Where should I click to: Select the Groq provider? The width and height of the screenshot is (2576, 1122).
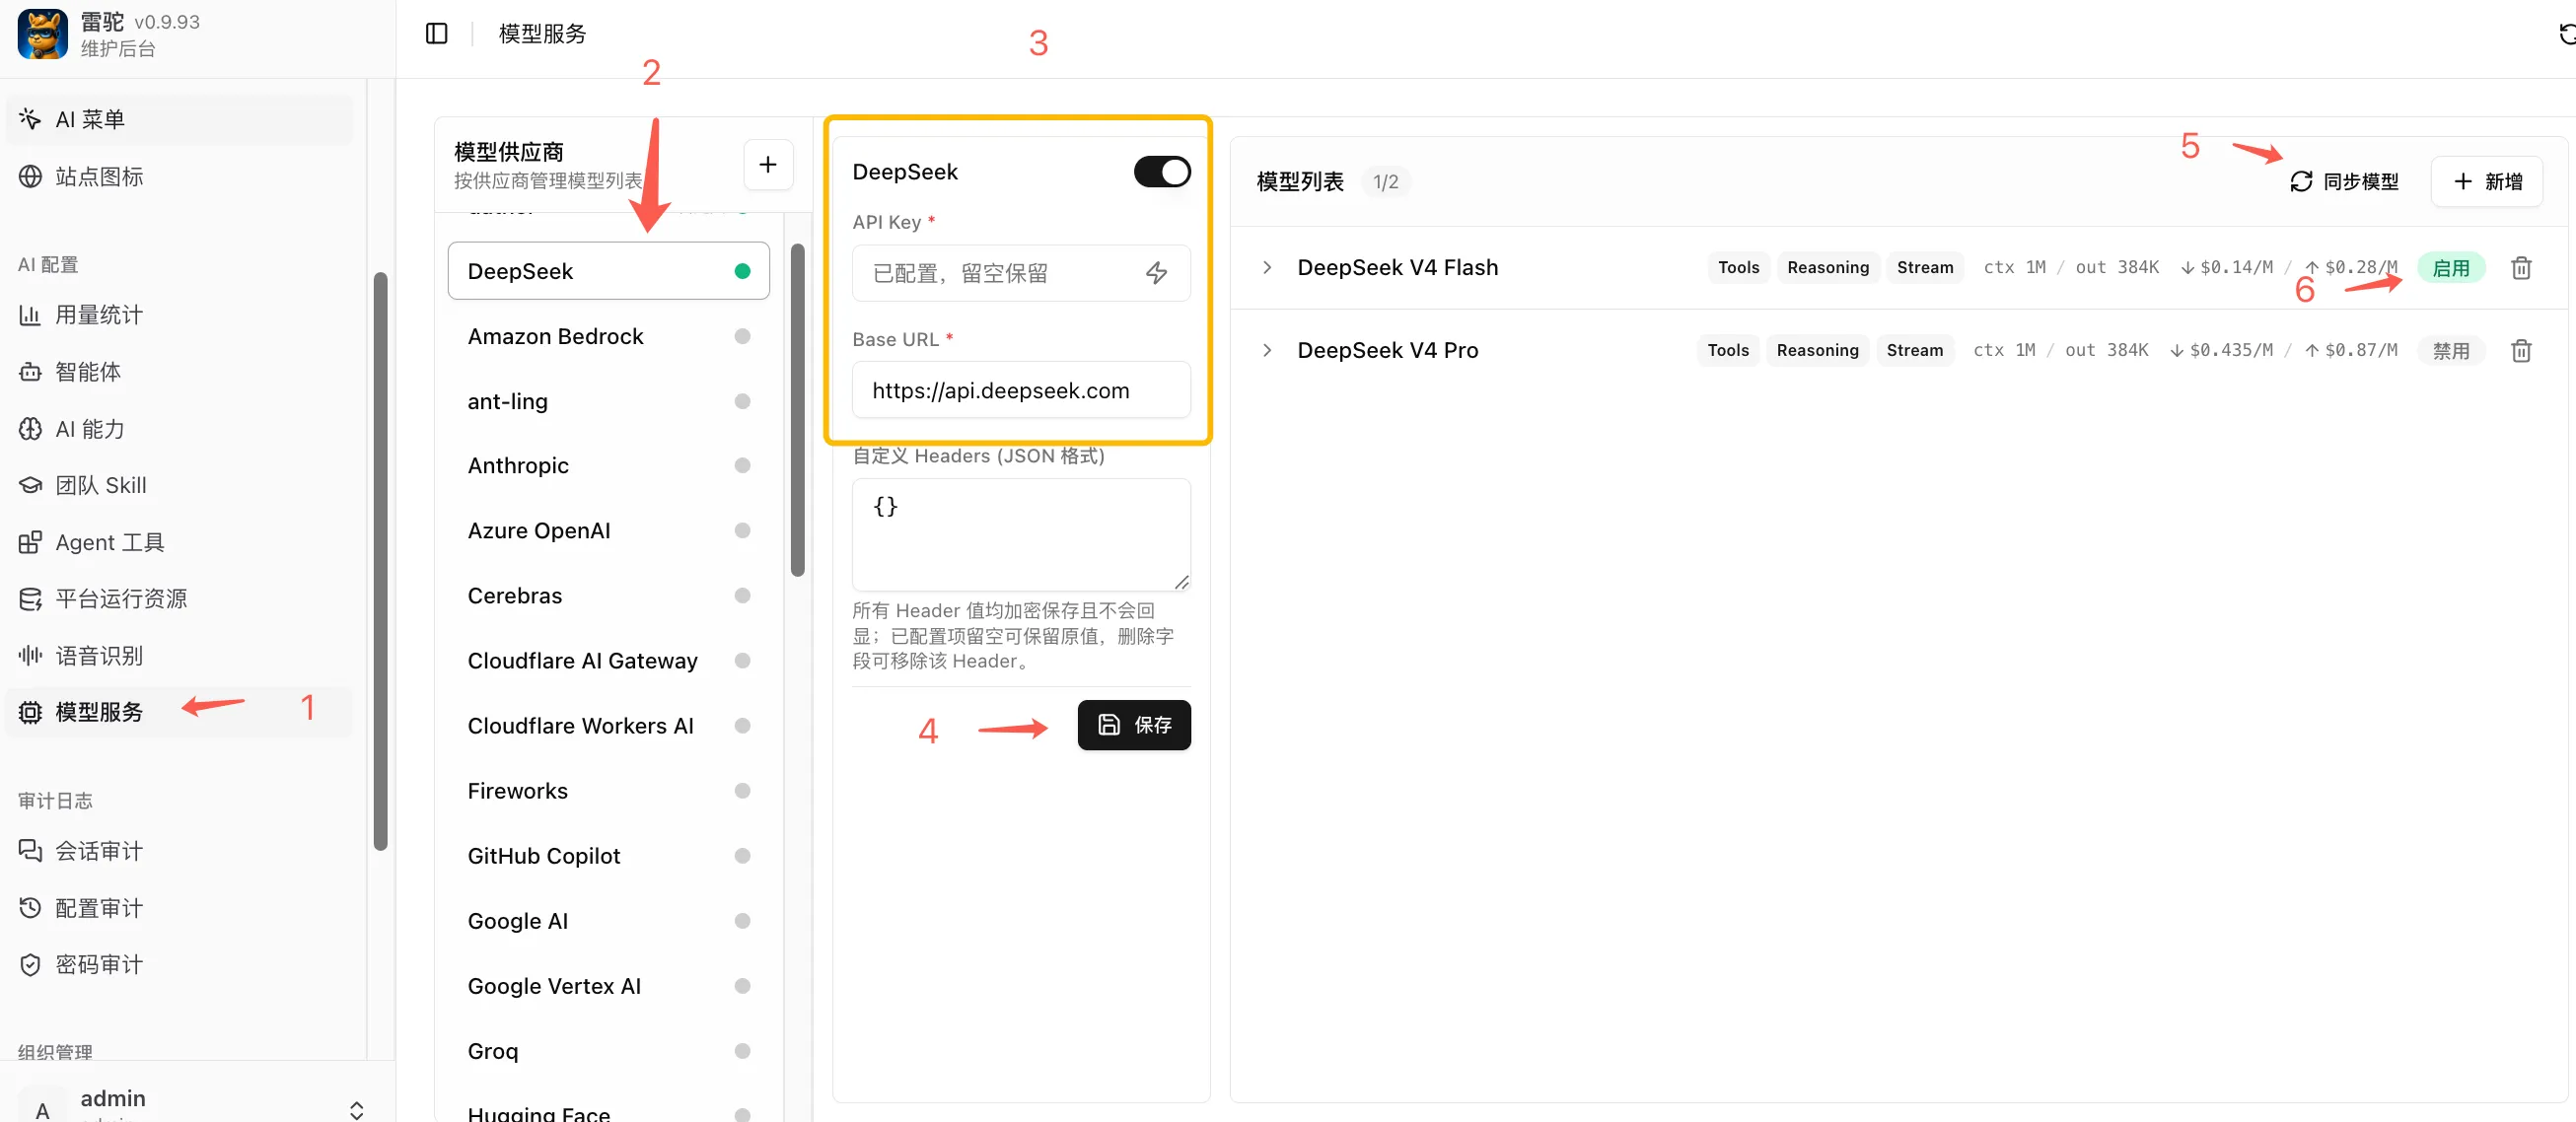609,1051
